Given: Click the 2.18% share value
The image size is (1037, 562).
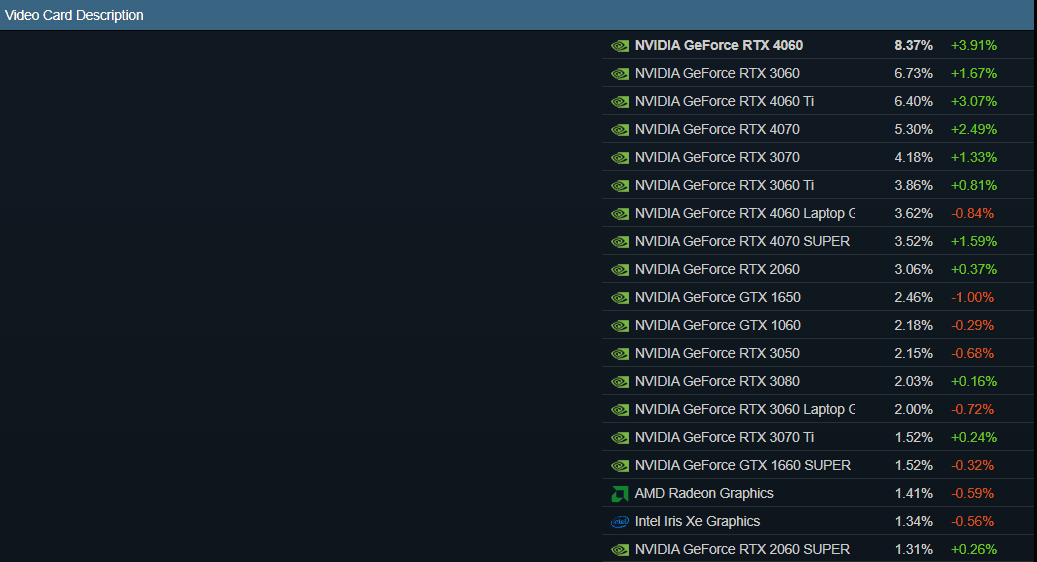Looking at the screenshot, I should [913, 325].
